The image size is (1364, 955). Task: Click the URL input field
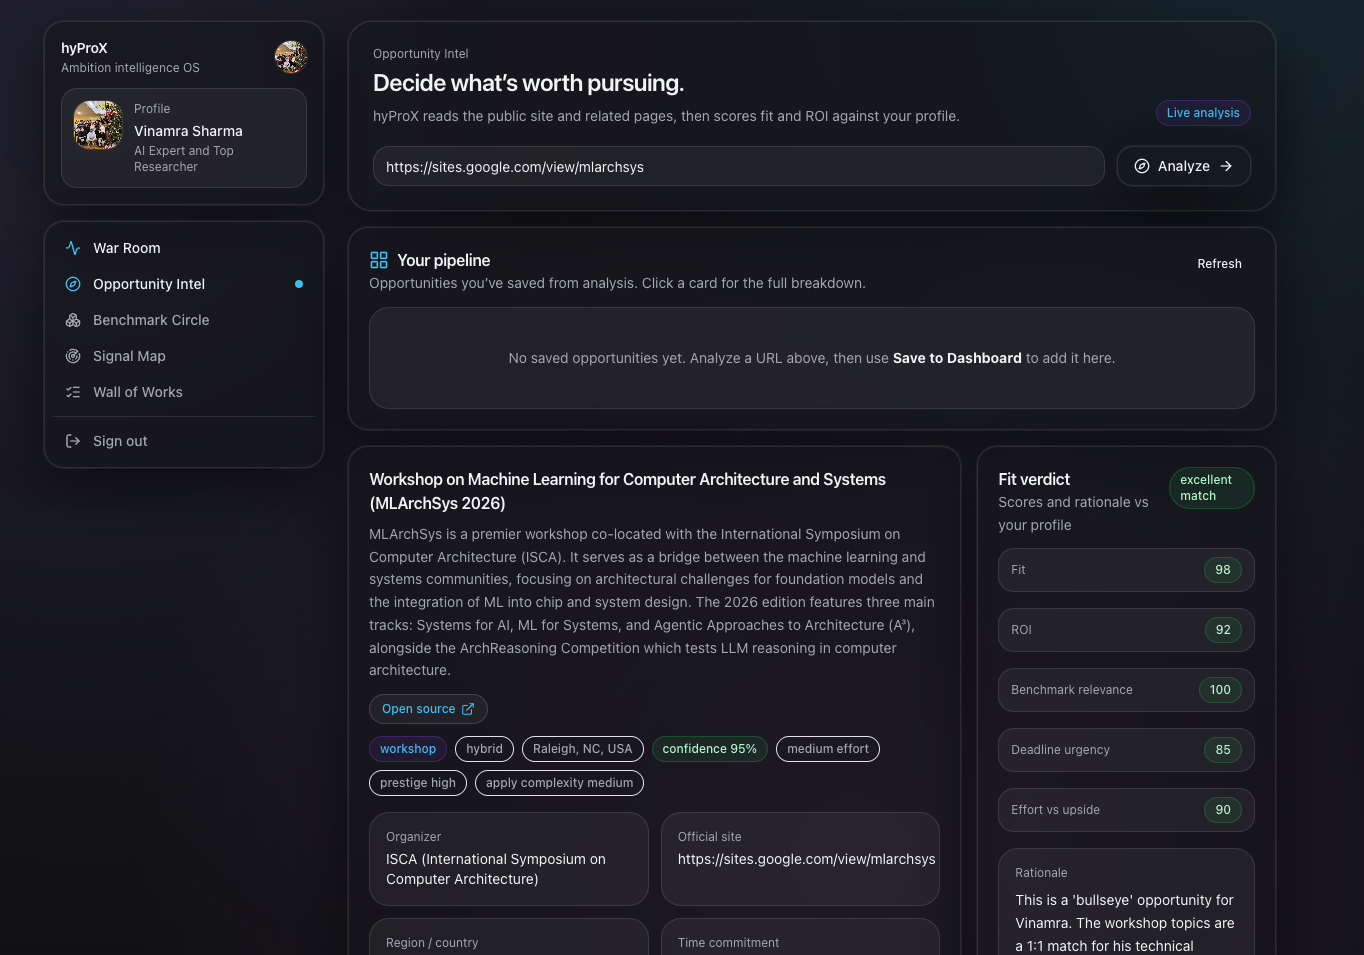739,166
